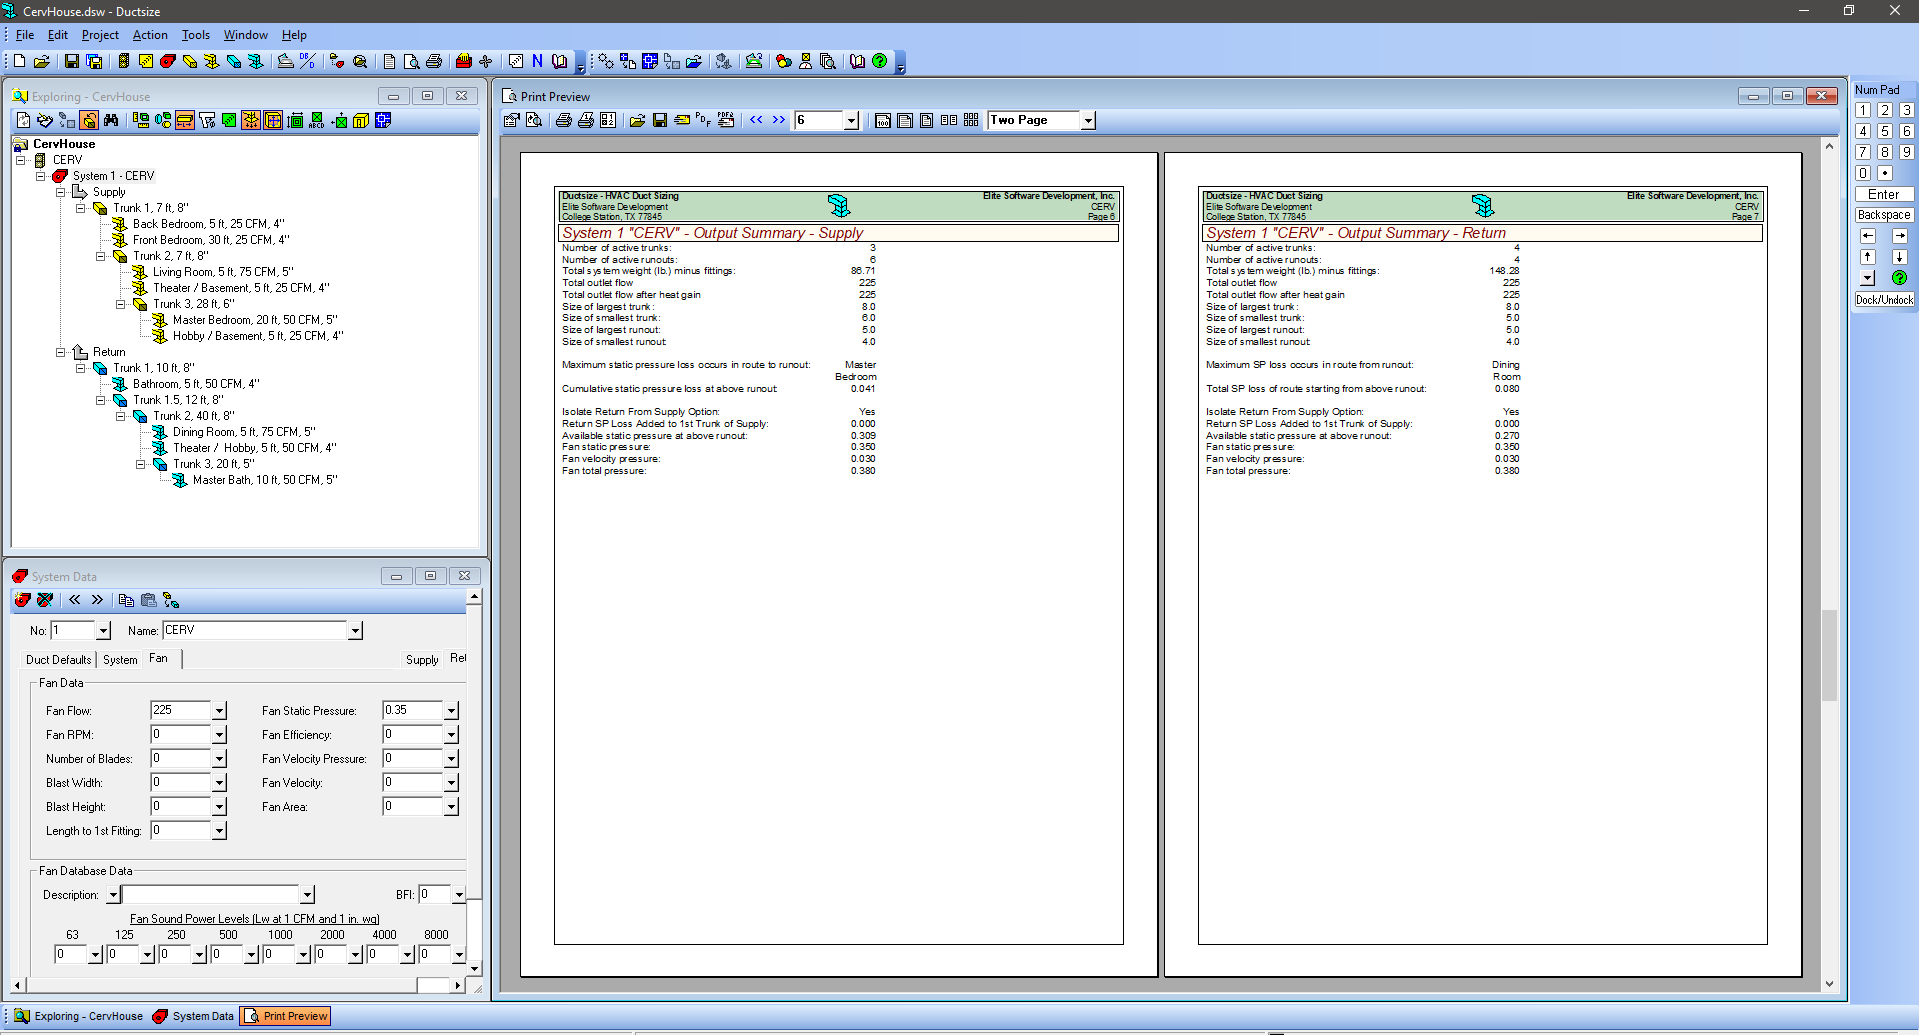The height and width of the screenshot is (1035, 1919).
Task: Select Living Room, 5 ft, 75 CFM runout
Action: click(x=223, y=272)
